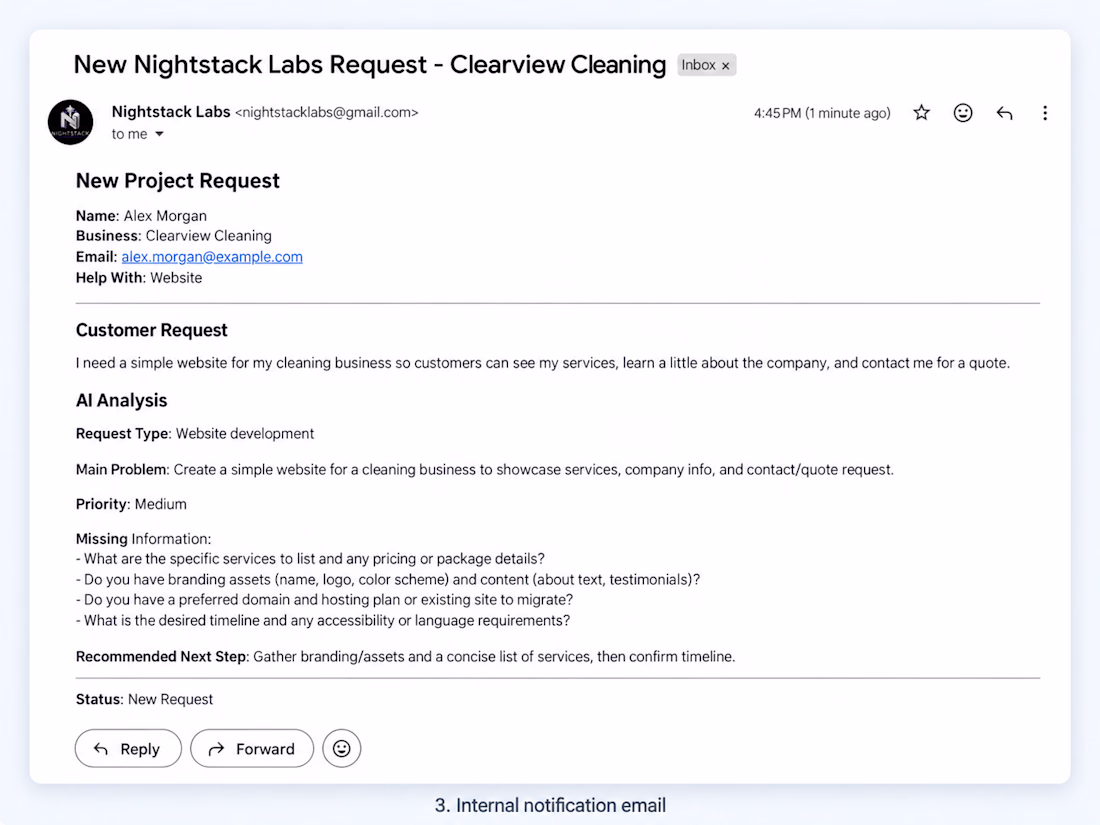Click the email subject line title
Viewport: 1100px width, 825px height.
[x=370, y=65]
